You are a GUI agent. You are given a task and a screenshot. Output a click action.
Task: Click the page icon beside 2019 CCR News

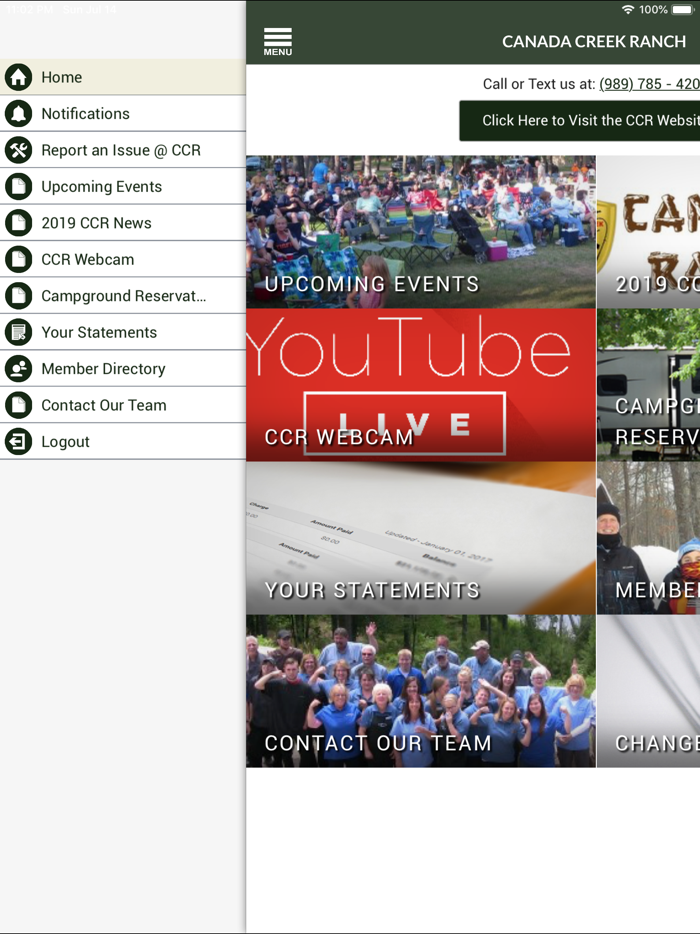click(x=18, y=223)
